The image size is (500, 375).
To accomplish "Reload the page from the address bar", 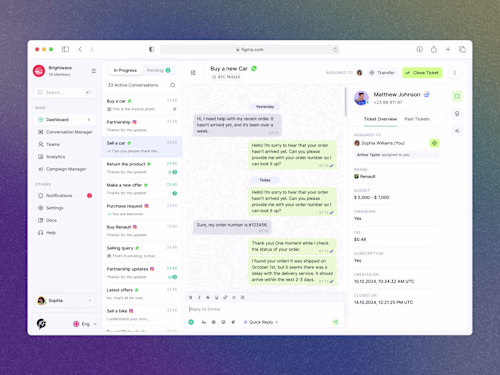I will point(335,50).
